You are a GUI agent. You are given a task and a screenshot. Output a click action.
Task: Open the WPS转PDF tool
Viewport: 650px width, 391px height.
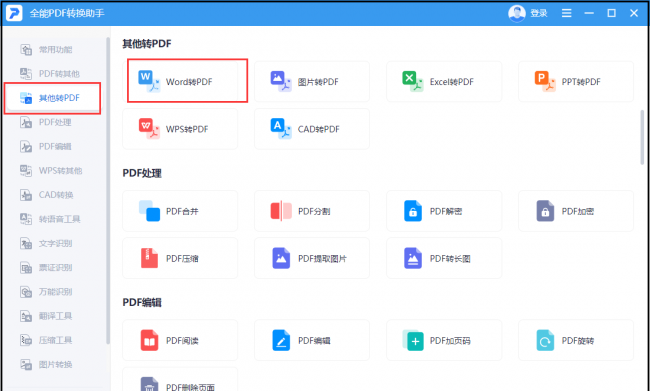pyautogui.click(x=180, y=129)
